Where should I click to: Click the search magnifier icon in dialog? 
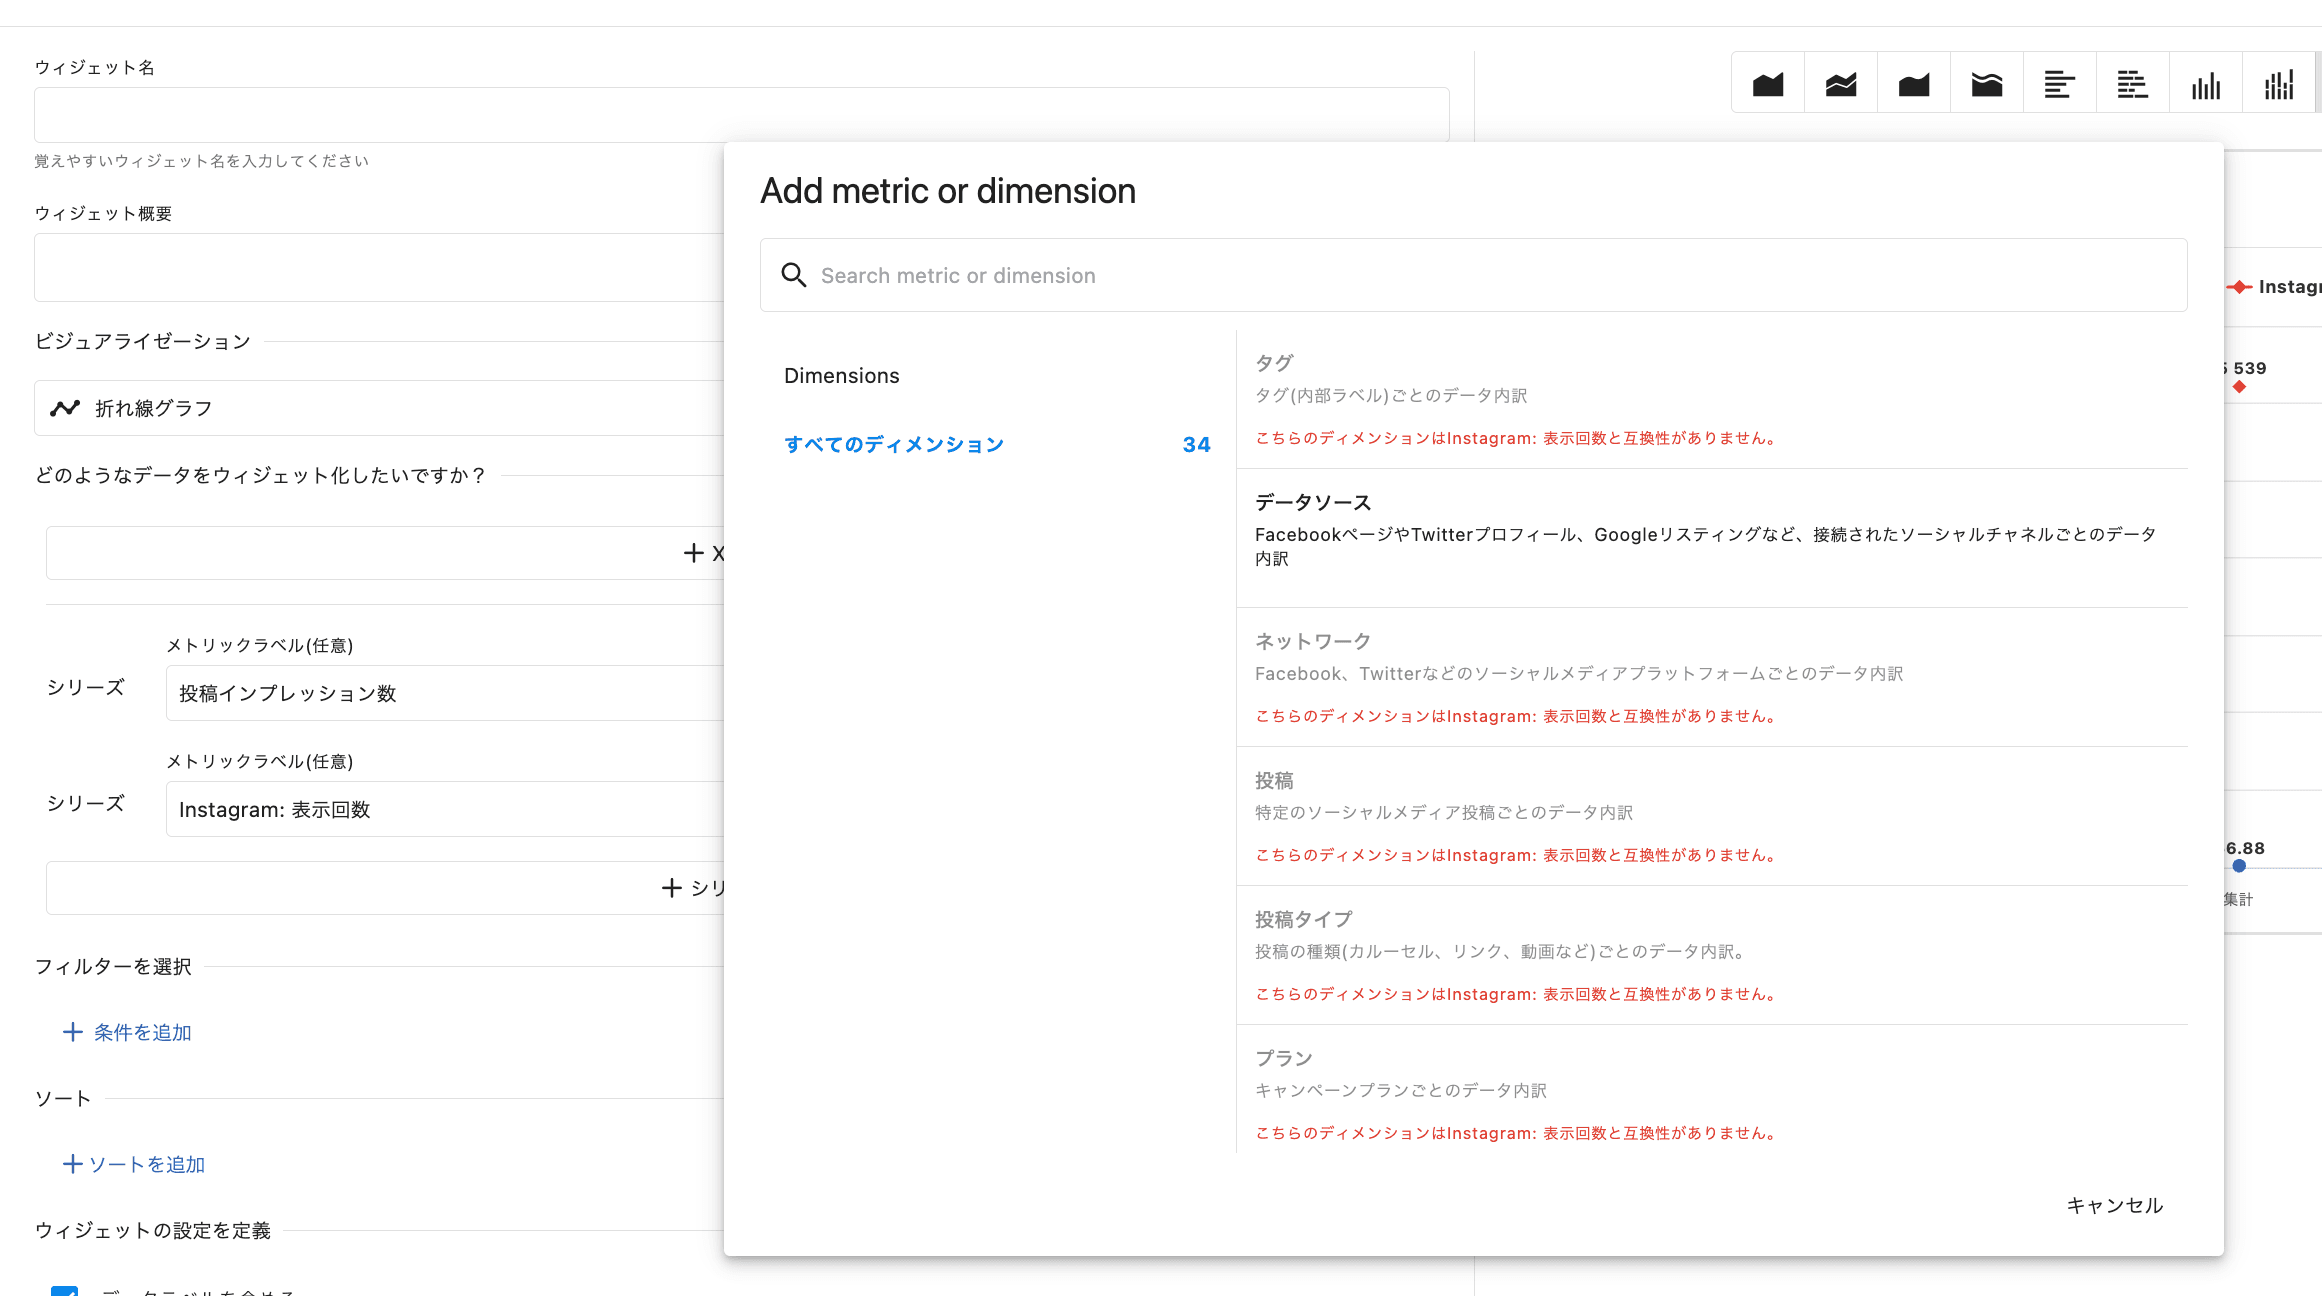[794, 275]
